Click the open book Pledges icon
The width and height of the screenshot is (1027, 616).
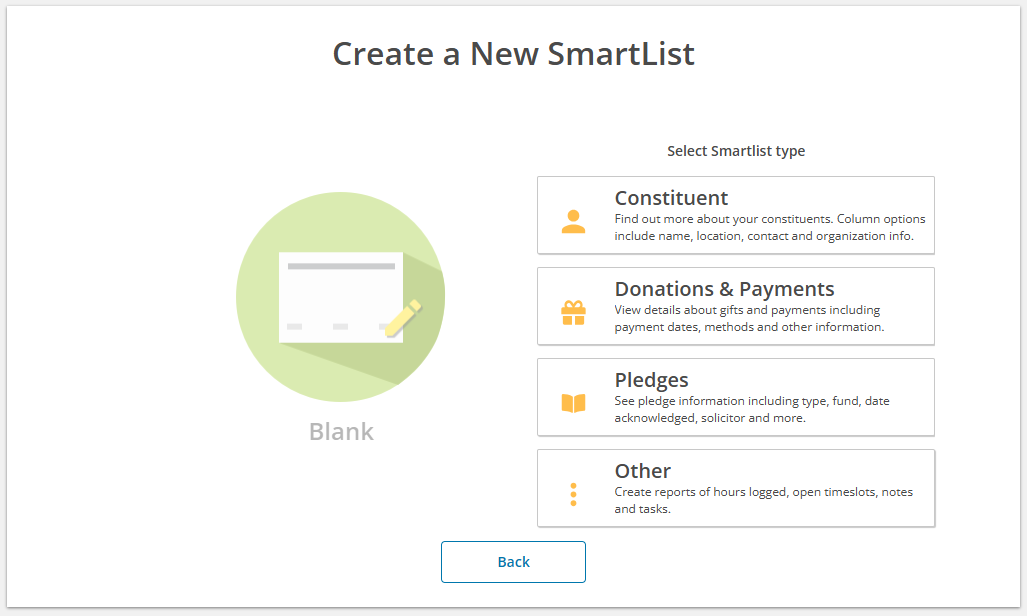pyautogui.click(x=573, y=403)
